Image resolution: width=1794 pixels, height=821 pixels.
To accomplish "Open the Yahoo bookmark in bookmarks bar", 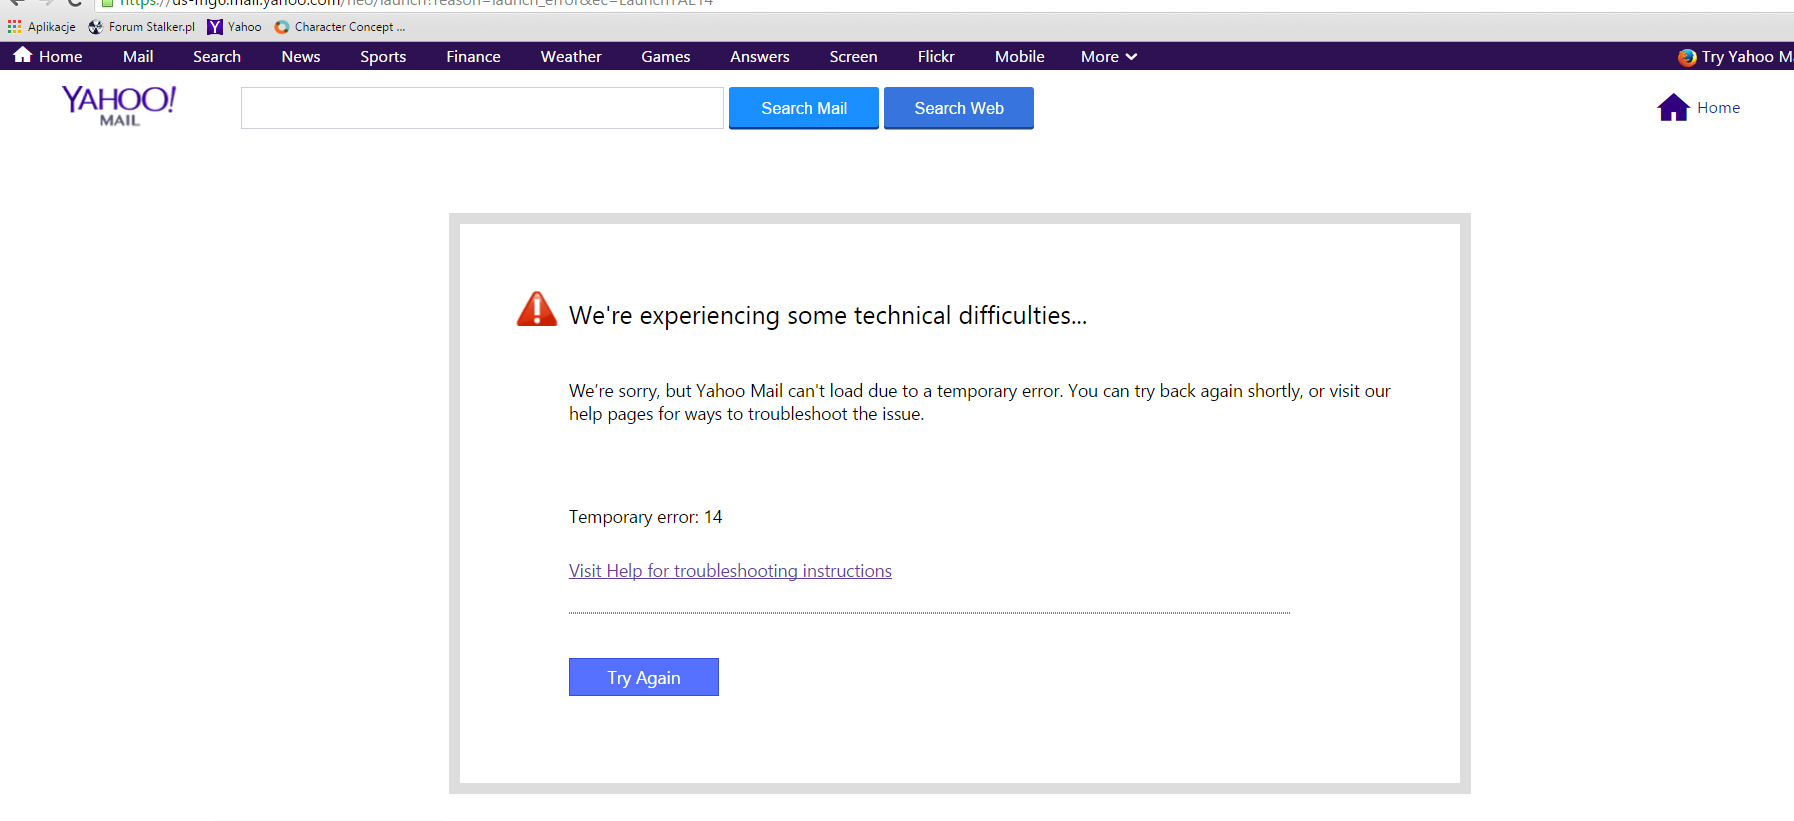I will coord(235,27).
